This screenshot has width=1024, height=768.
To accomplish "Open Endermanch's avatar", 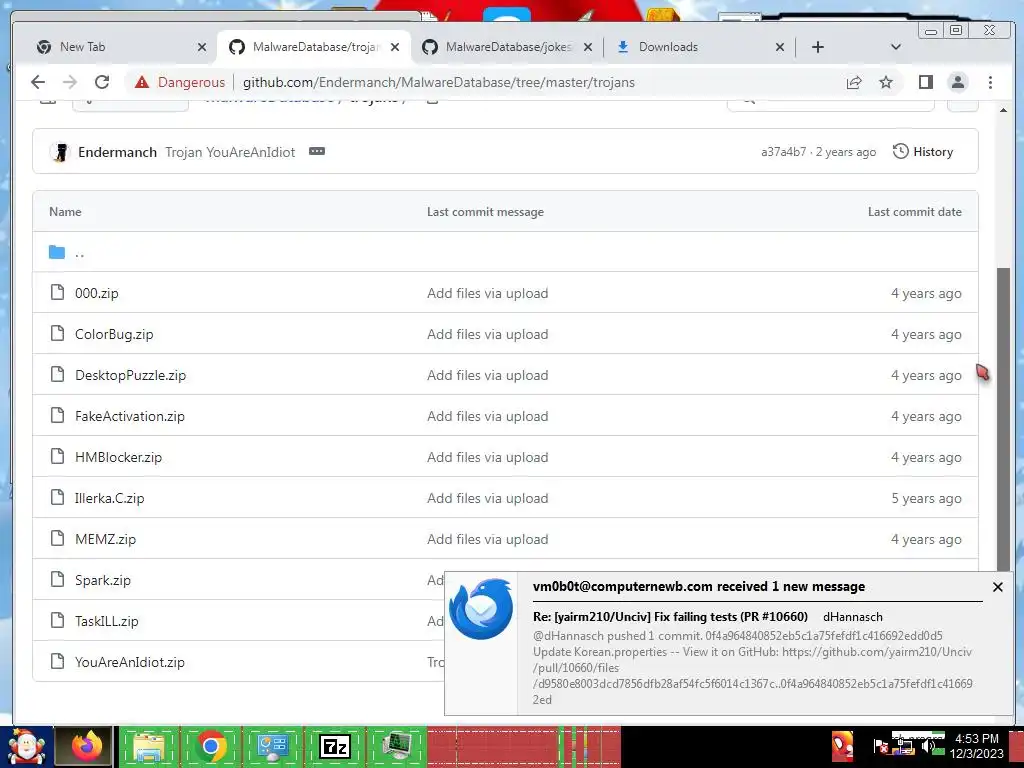I will [x=60, y=152].
